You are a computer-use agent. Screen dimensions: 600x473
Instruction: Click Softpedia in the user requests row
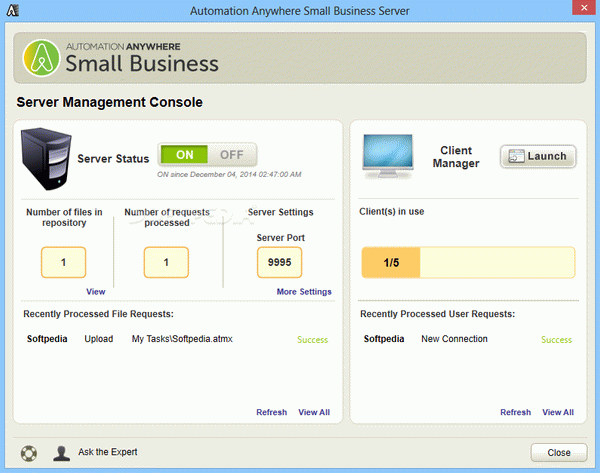tap(384, 339)
